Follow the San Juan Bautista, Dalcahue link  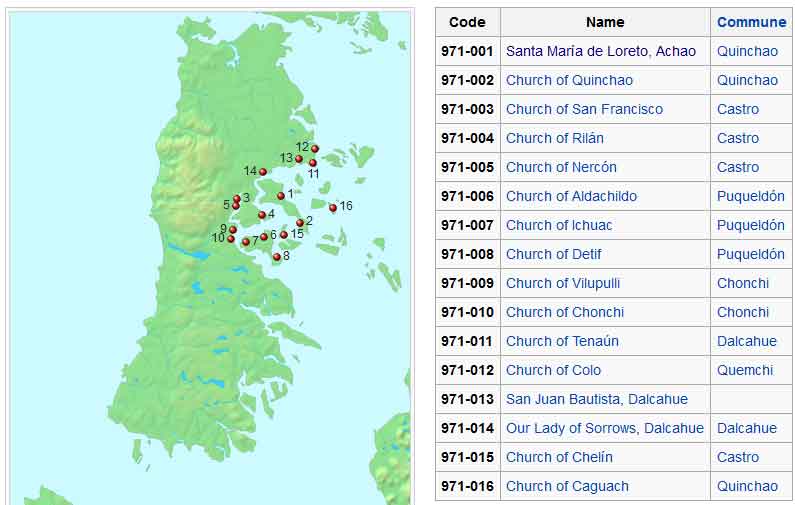click(x=596, y=399)
